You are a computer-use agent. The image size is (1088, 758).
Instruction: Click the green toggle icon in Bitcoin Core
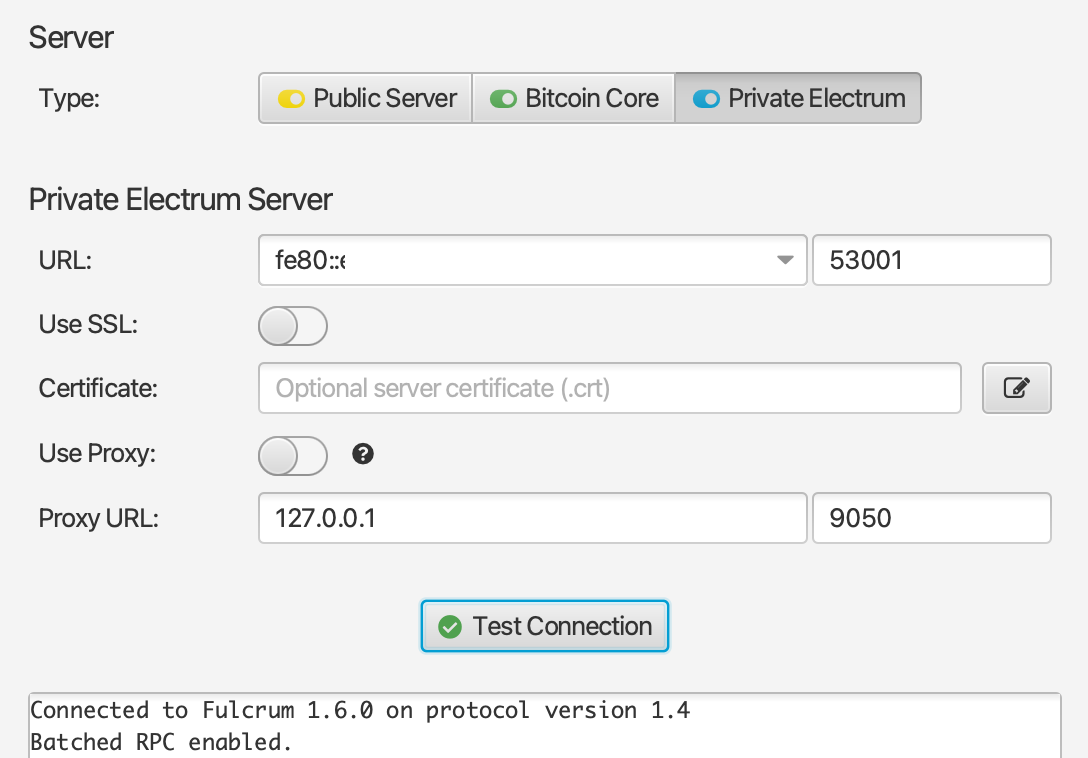pos(502,98)
